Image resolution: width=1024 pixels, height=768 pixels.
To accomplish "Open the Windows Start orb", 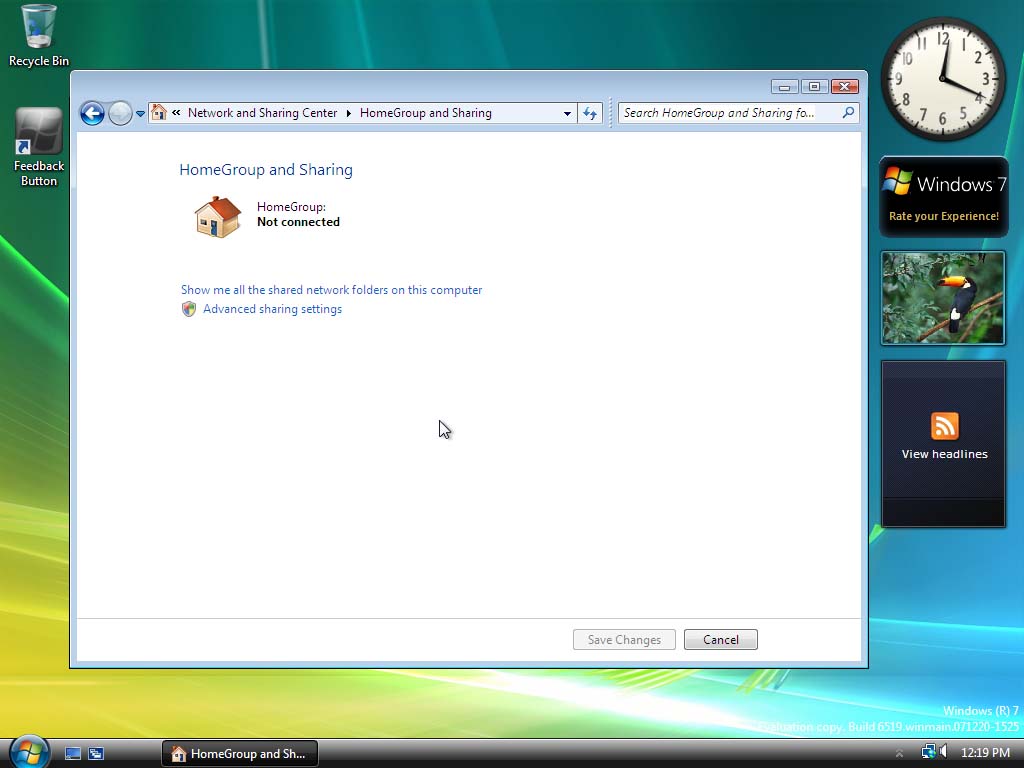I will [29, 751].
